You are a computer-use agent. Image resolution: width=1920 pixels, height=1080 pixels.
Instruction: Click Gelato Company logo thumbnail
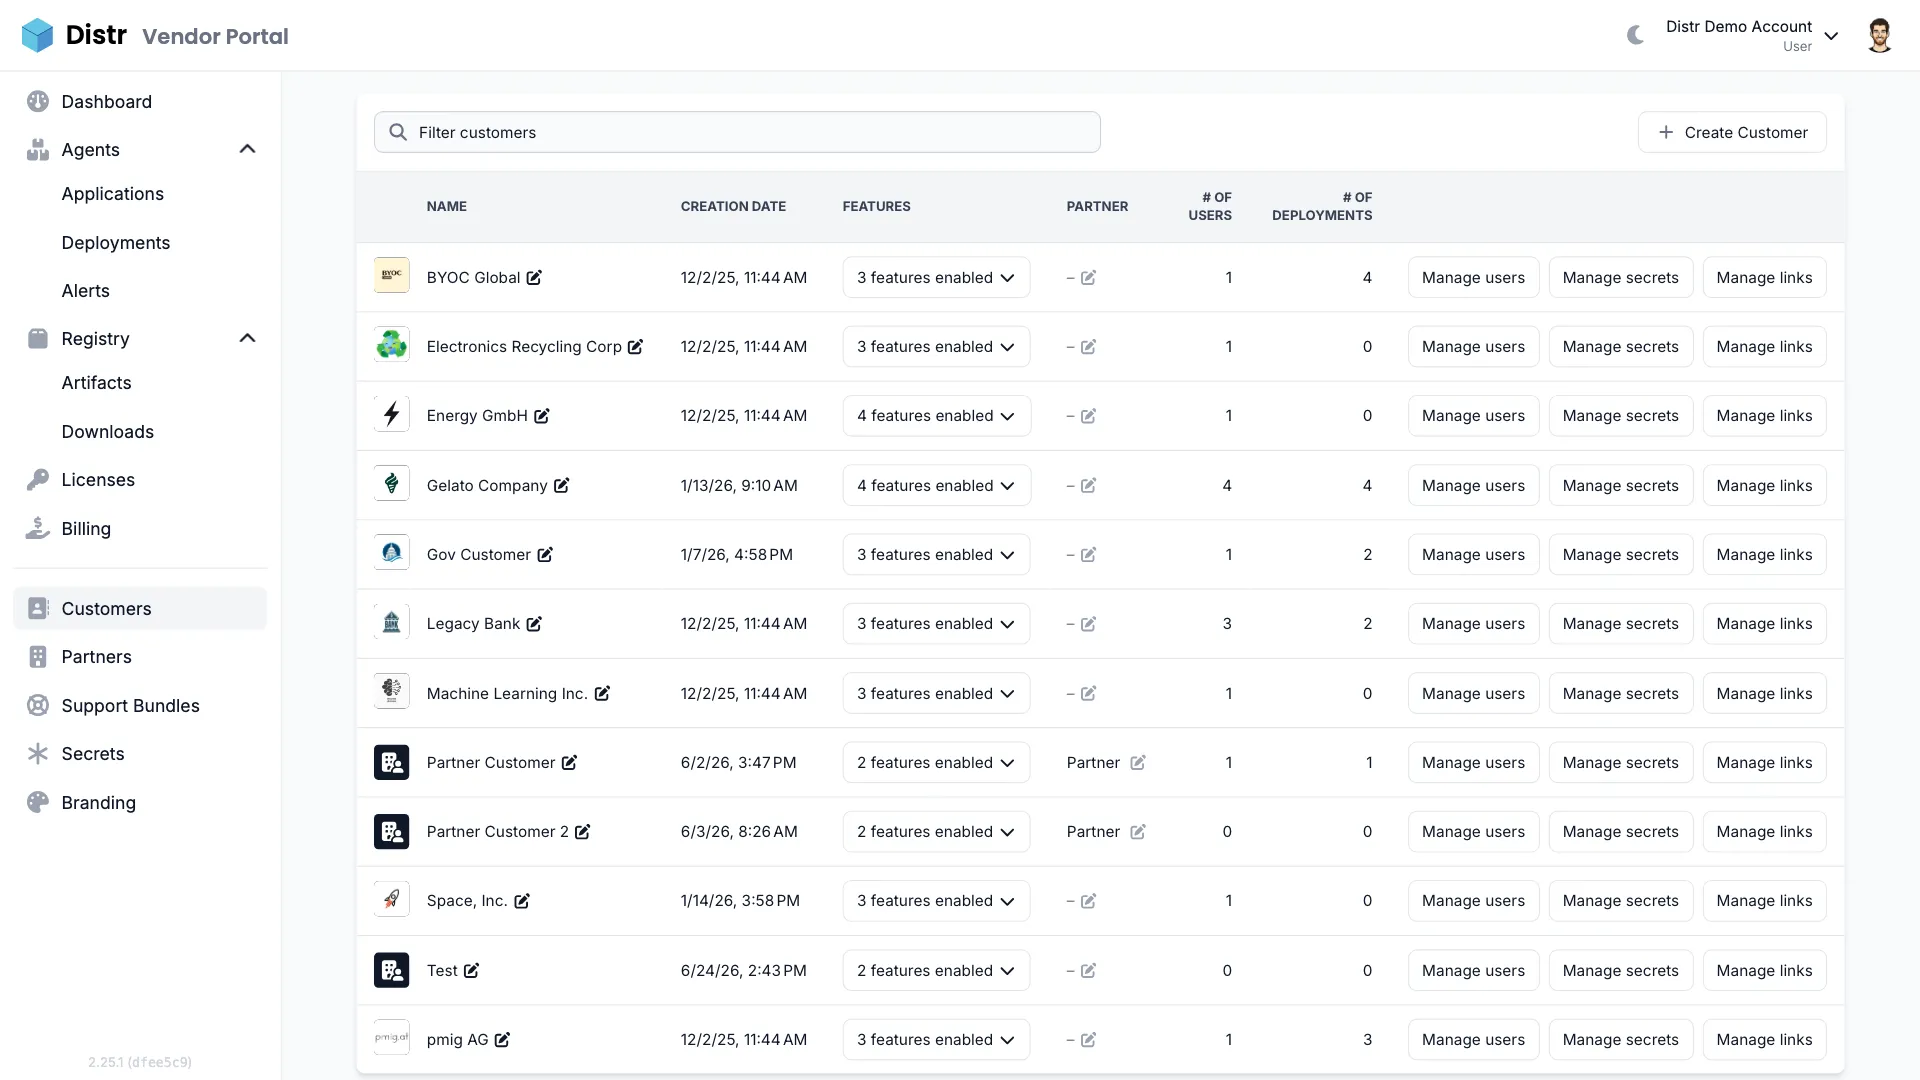point(392,483)
